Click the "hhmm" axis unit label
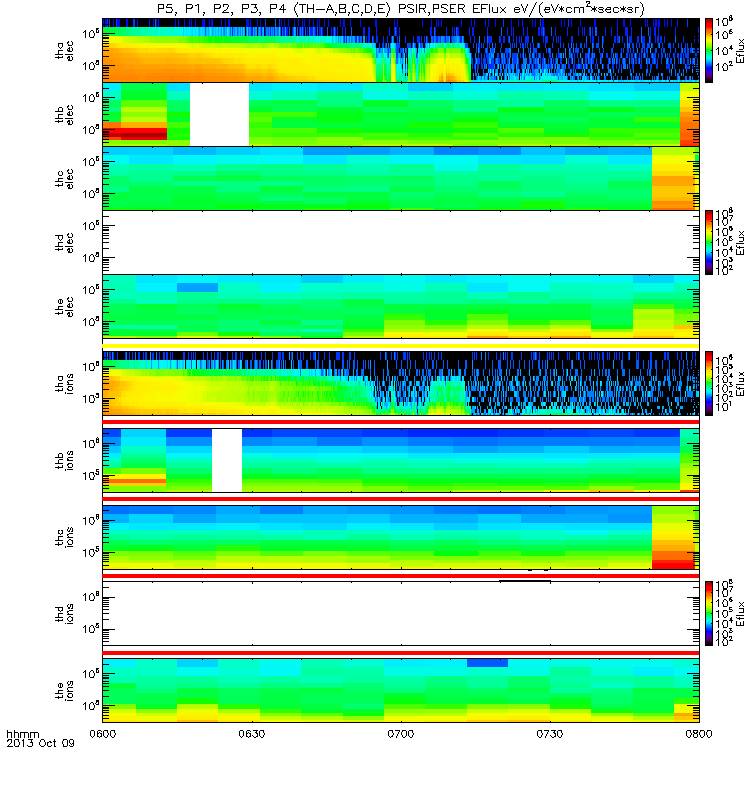The image size is (750, 800). 22,734
